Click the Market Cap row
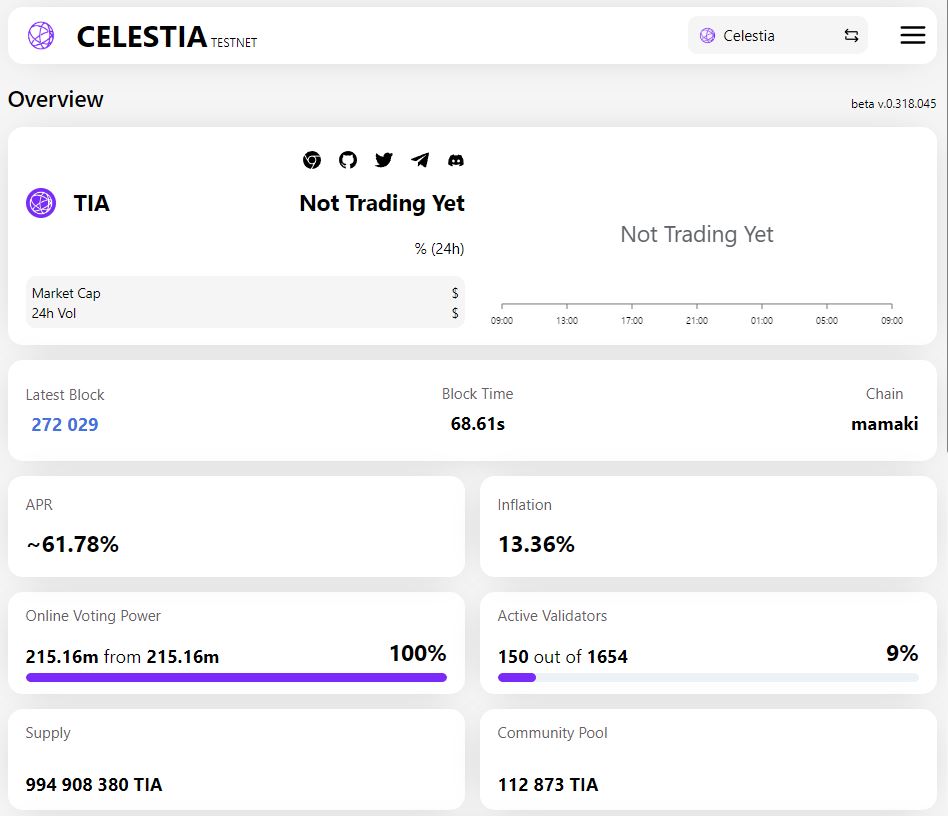Viewport: 948px width, 816px height. pos(245,293)
